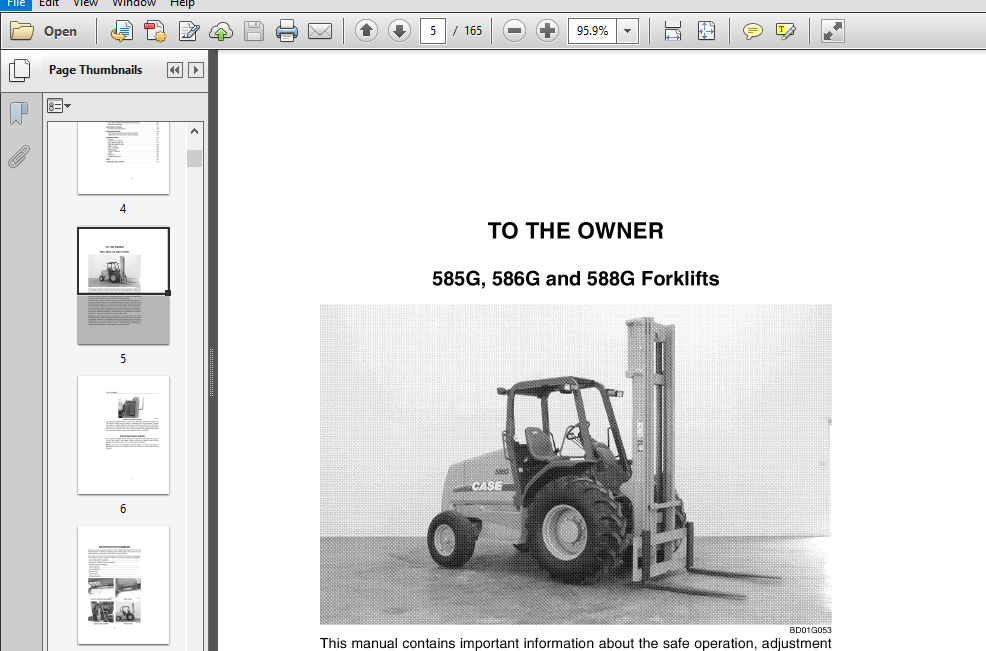Image resolution: width=986 pixels, height=651 pixels.
Task: Select the page 4 thumbnail
Action: [x=123, y=158]
